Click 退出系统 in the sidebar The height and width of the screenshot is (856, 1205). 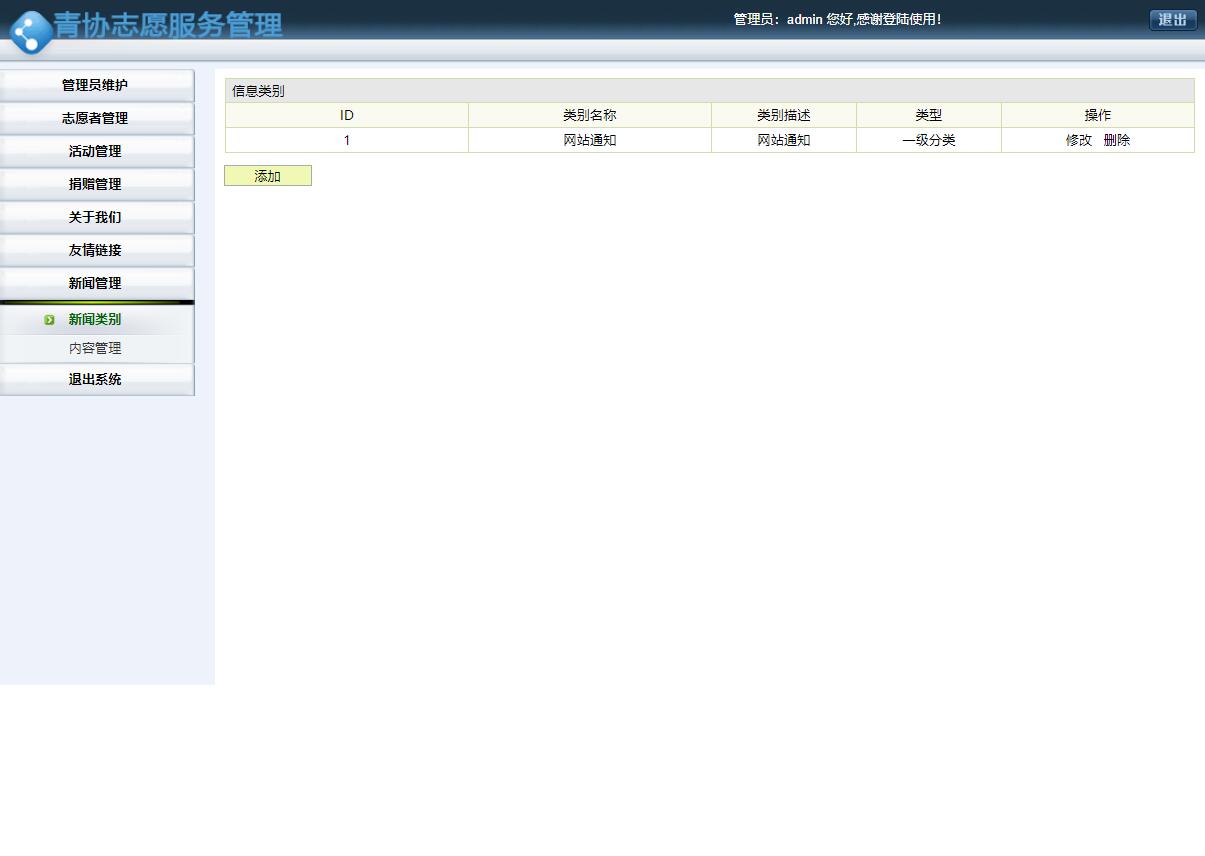pyautogui.click(x=95, y=380)
